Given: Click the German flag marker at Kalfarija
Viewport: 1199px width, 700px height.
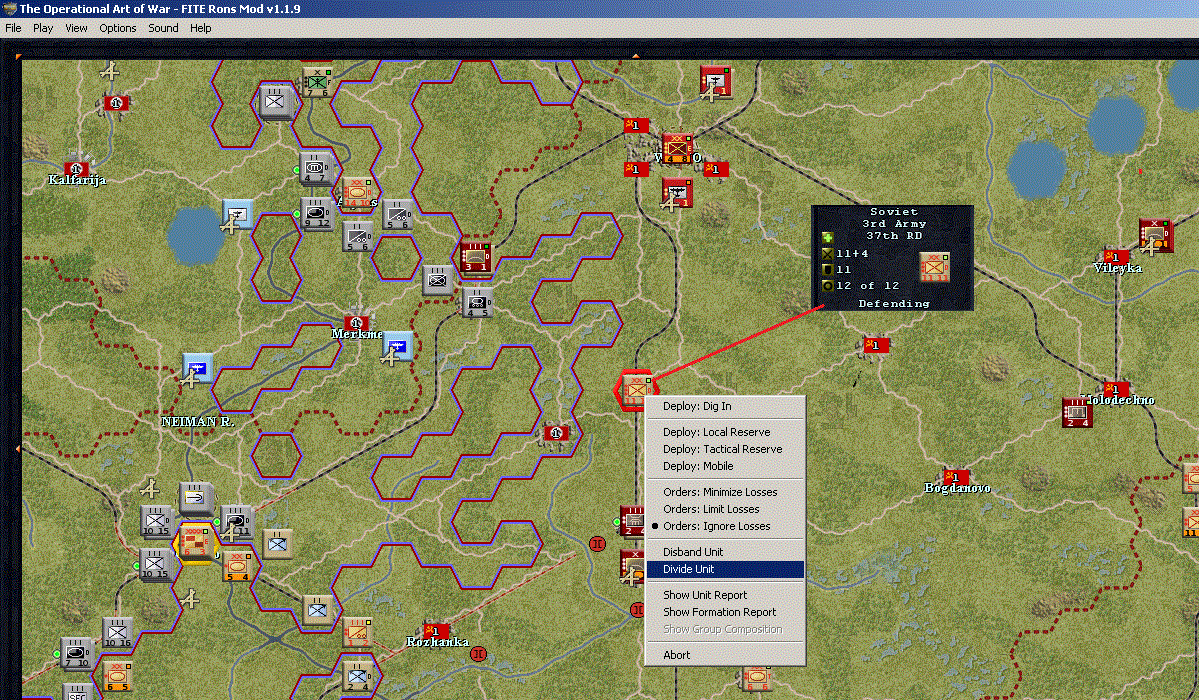Looking at the screenshot, I should tap(75, 168).
